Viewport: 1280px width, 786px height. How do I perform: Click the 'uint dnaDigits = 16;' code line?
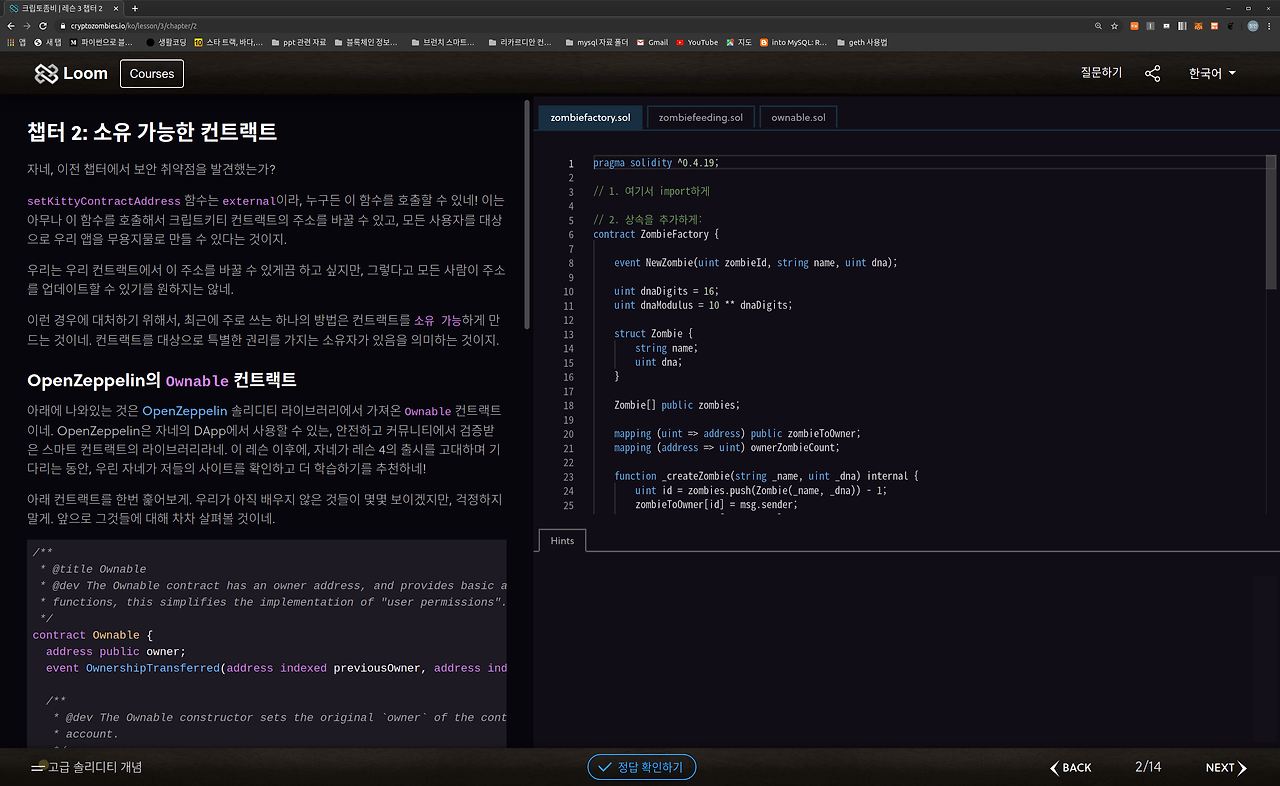coord(666,291)
